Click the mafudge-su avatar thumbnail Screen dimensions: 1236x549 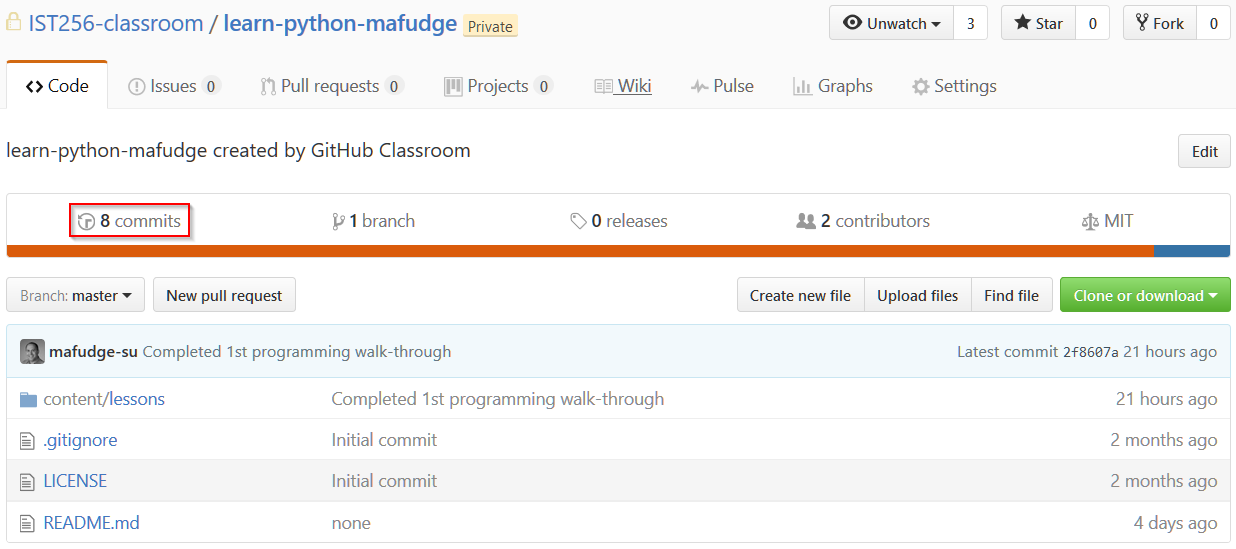(32, 352)
